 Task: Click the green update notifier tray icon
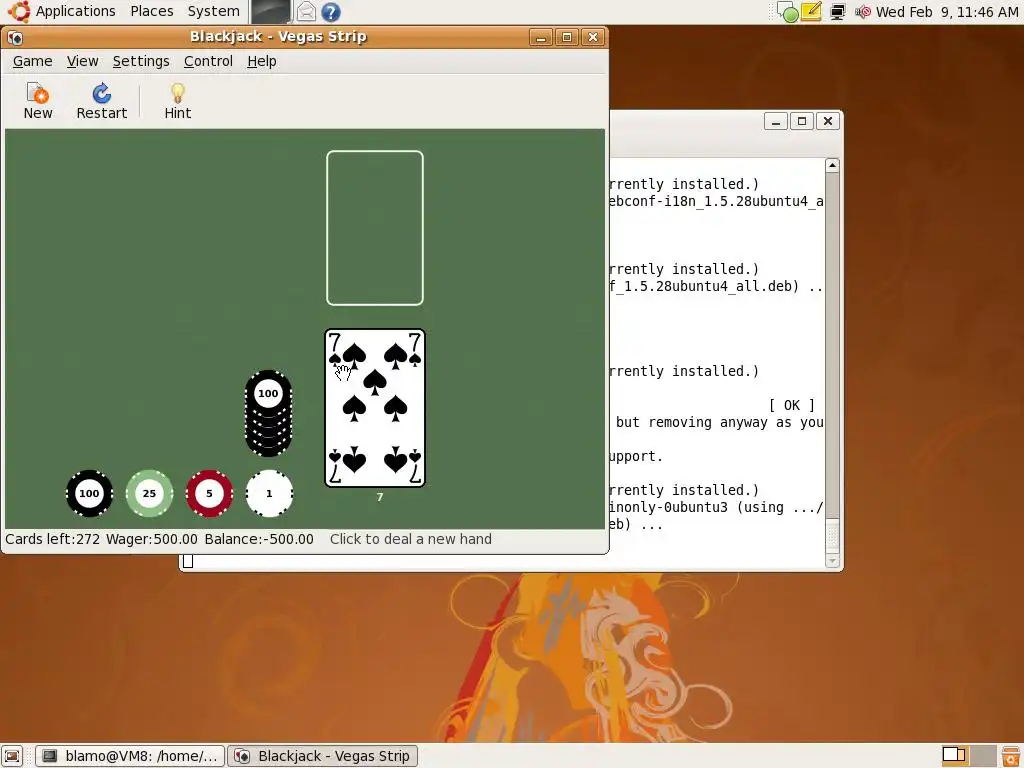(789, 12)
